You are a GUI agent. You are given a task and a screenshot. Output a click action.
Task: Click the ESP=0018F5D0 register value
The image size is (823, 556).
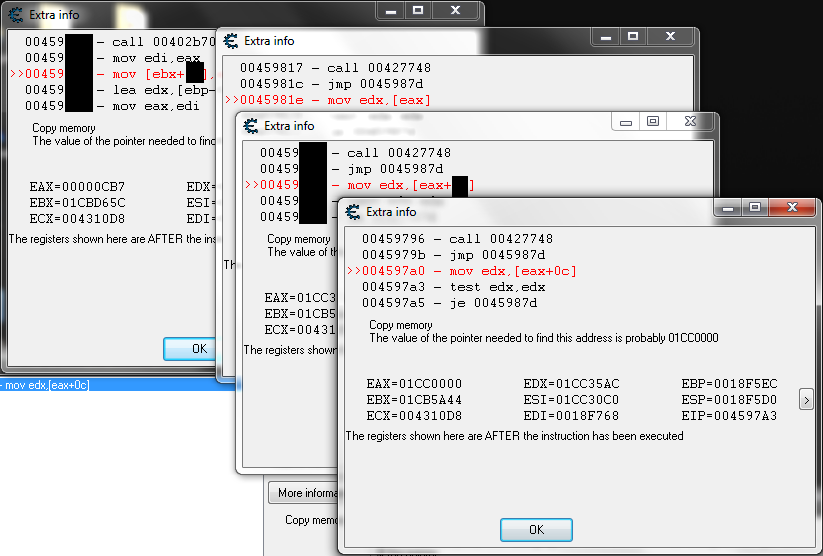(729, 400)
